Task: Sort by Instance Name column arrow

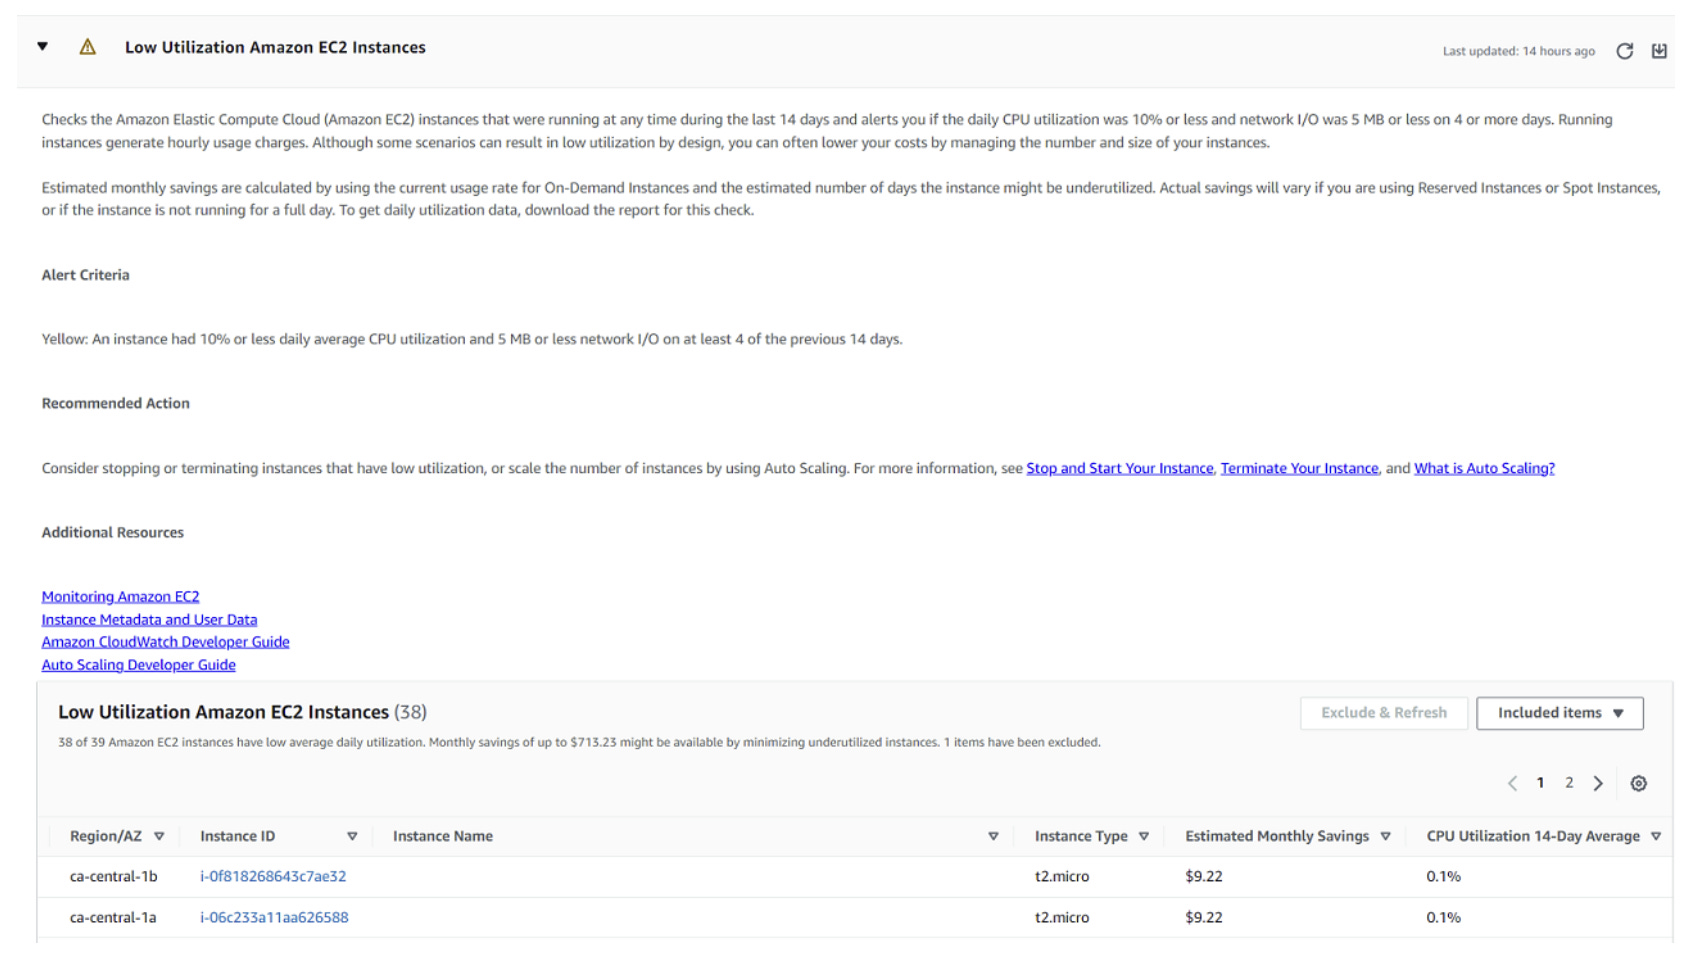Action: 993,836
